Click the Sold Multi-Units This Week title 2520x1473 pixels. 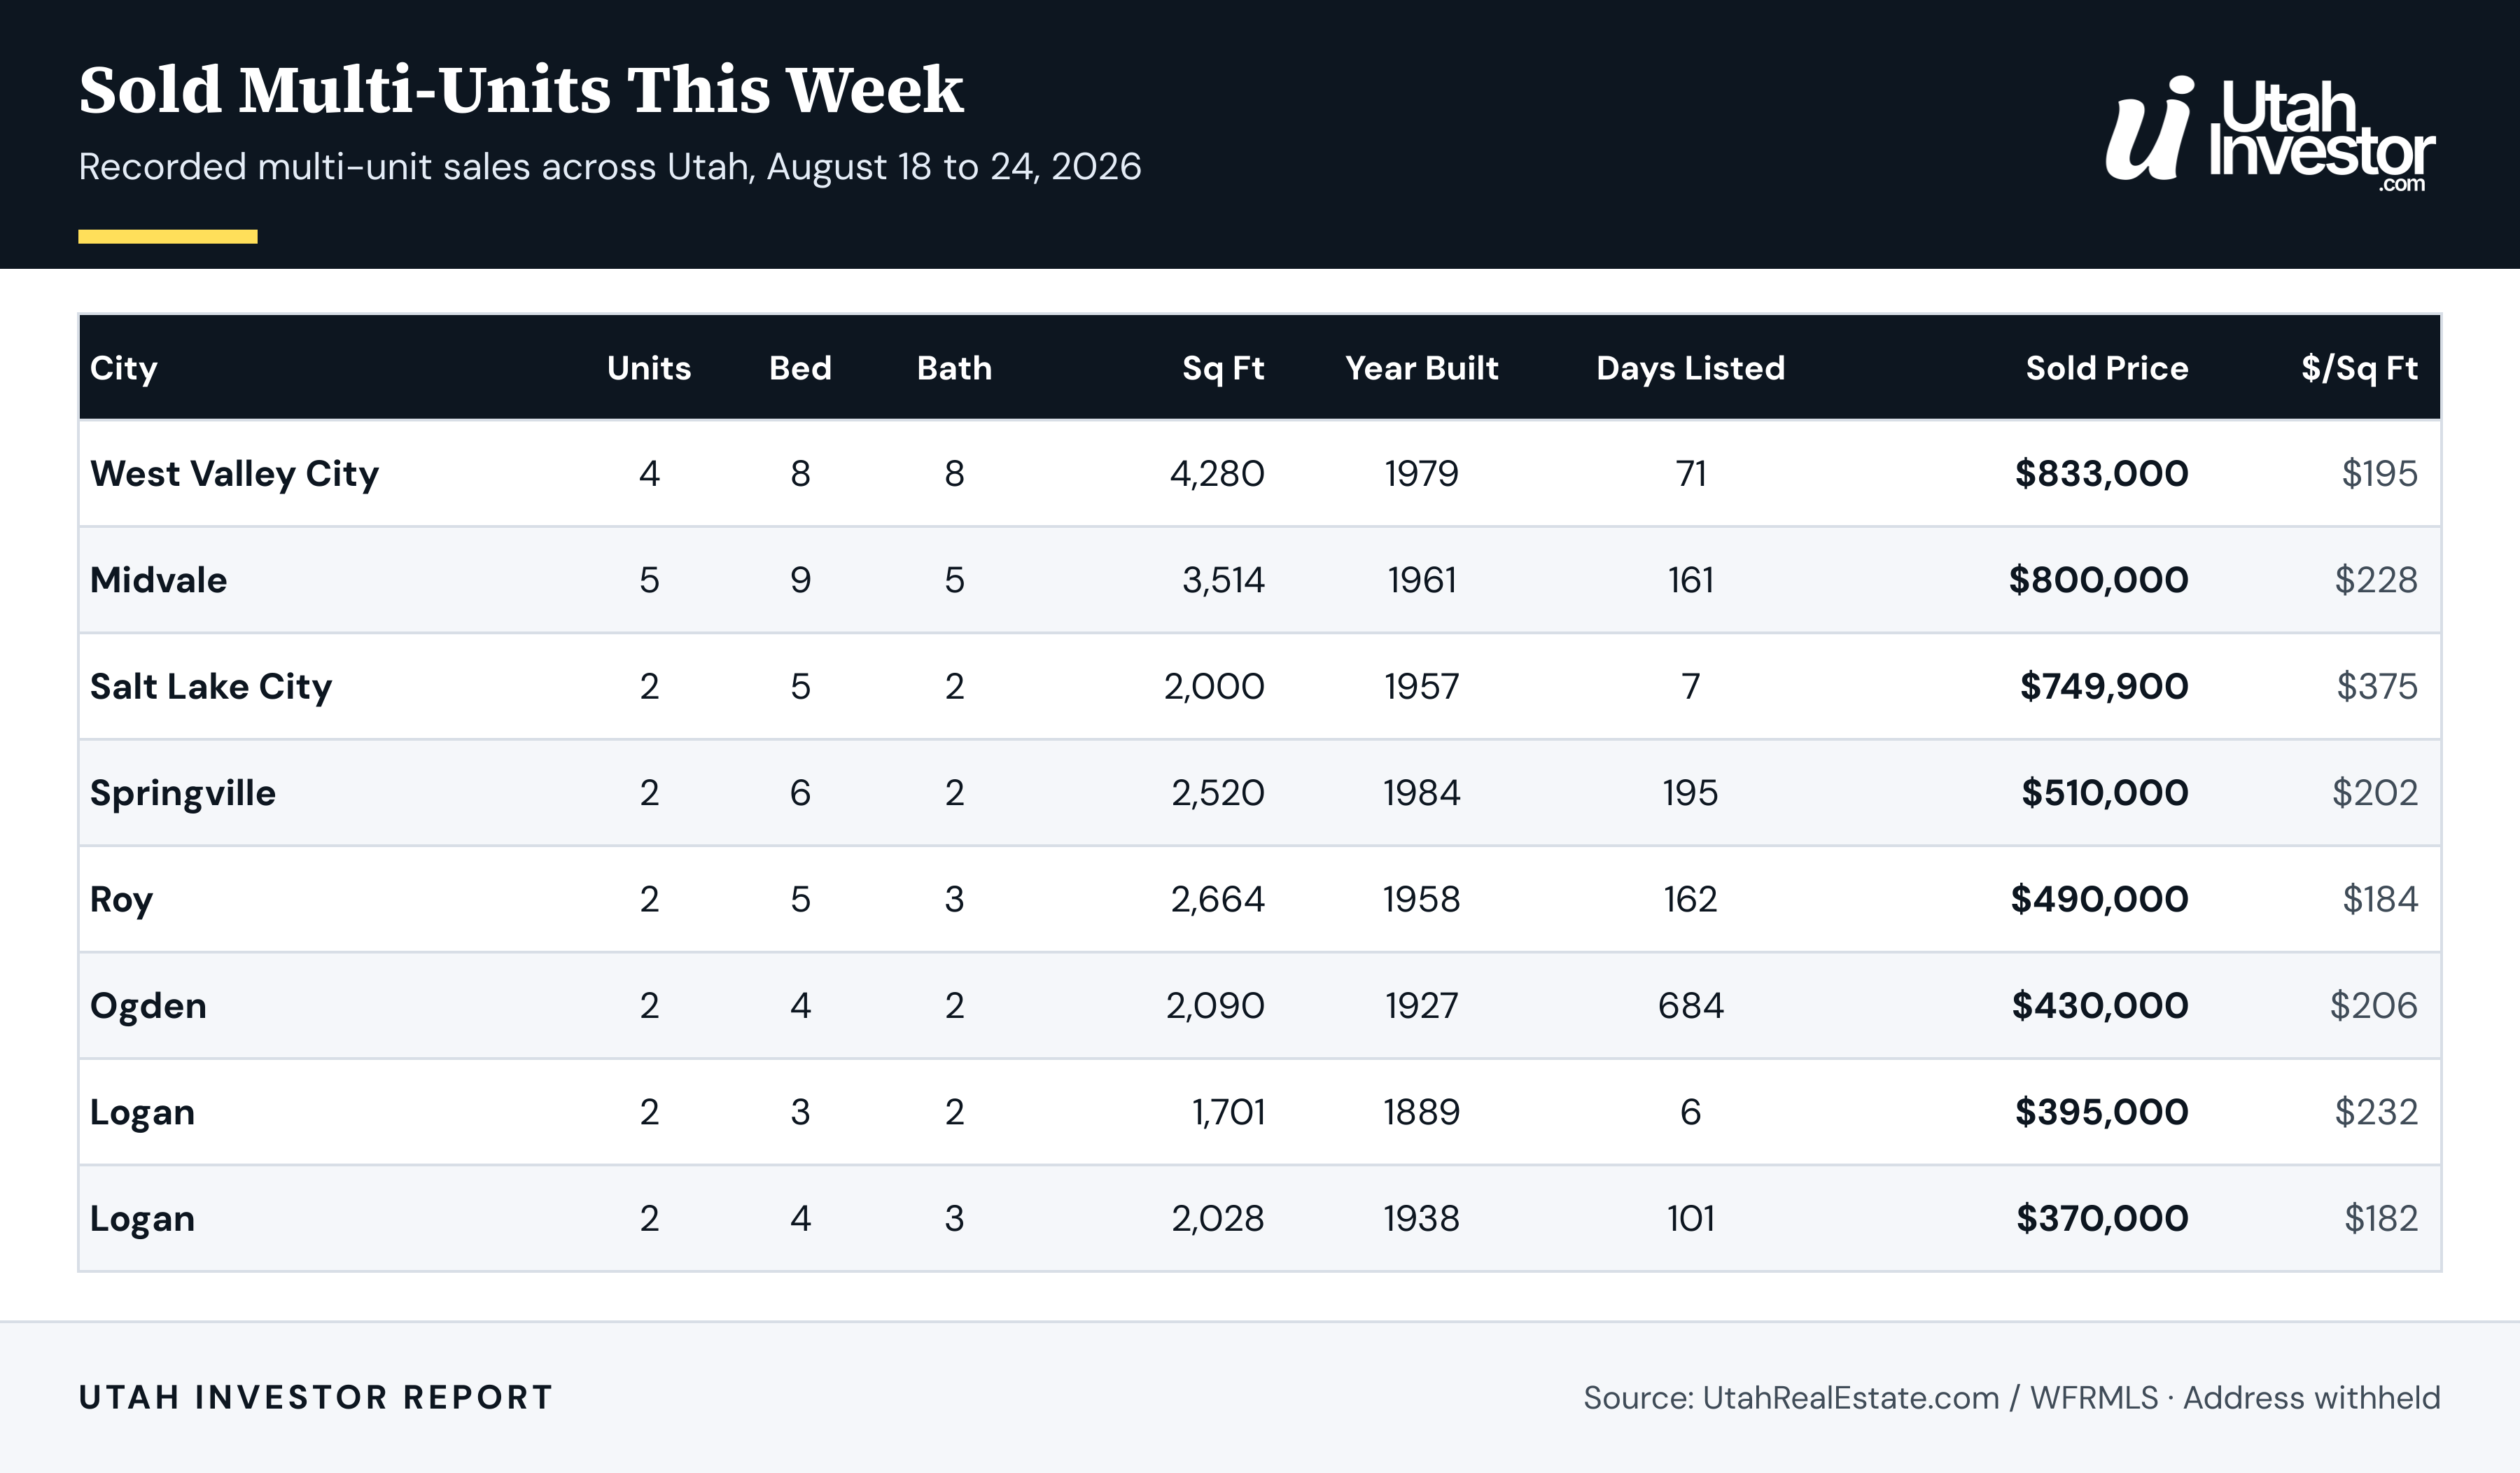521,90
